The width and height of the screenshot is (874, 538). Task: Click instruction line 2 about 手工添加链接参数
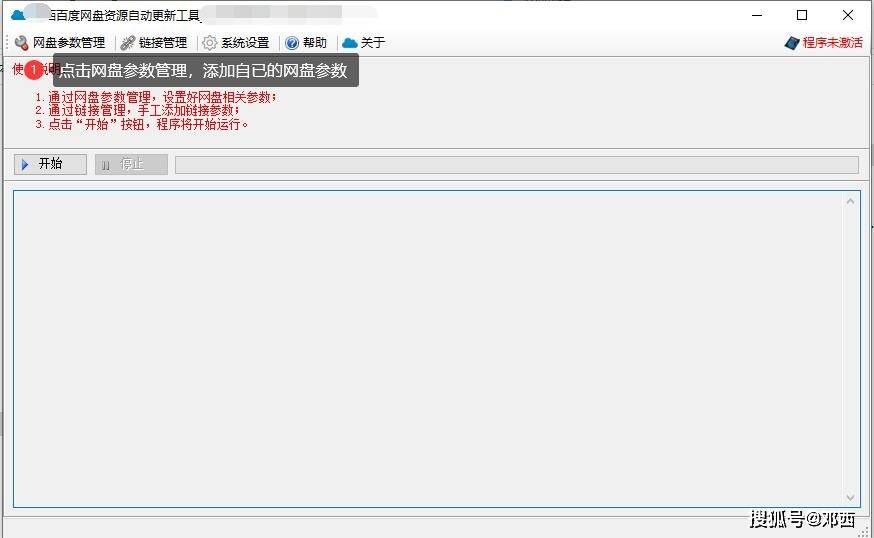[137, 110]
